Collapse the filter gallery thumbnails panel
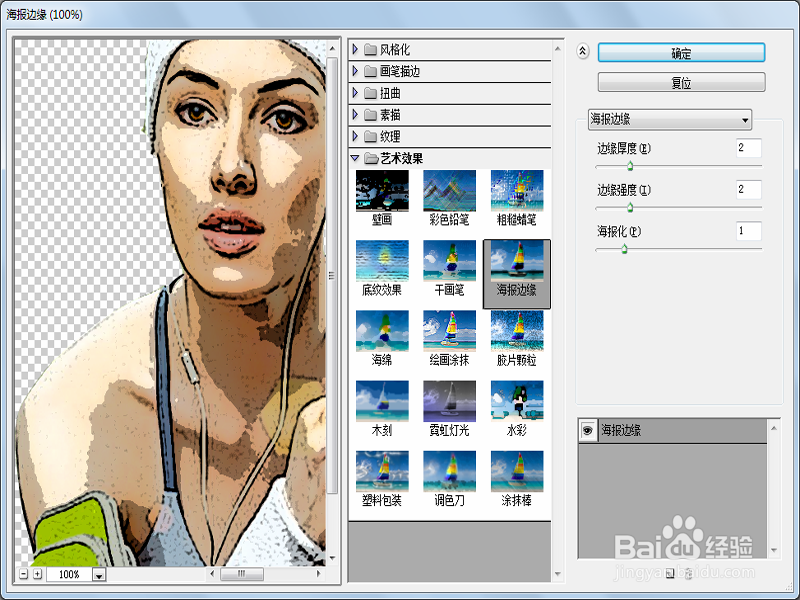Screen dimensions: 800x600 (583, 51)
